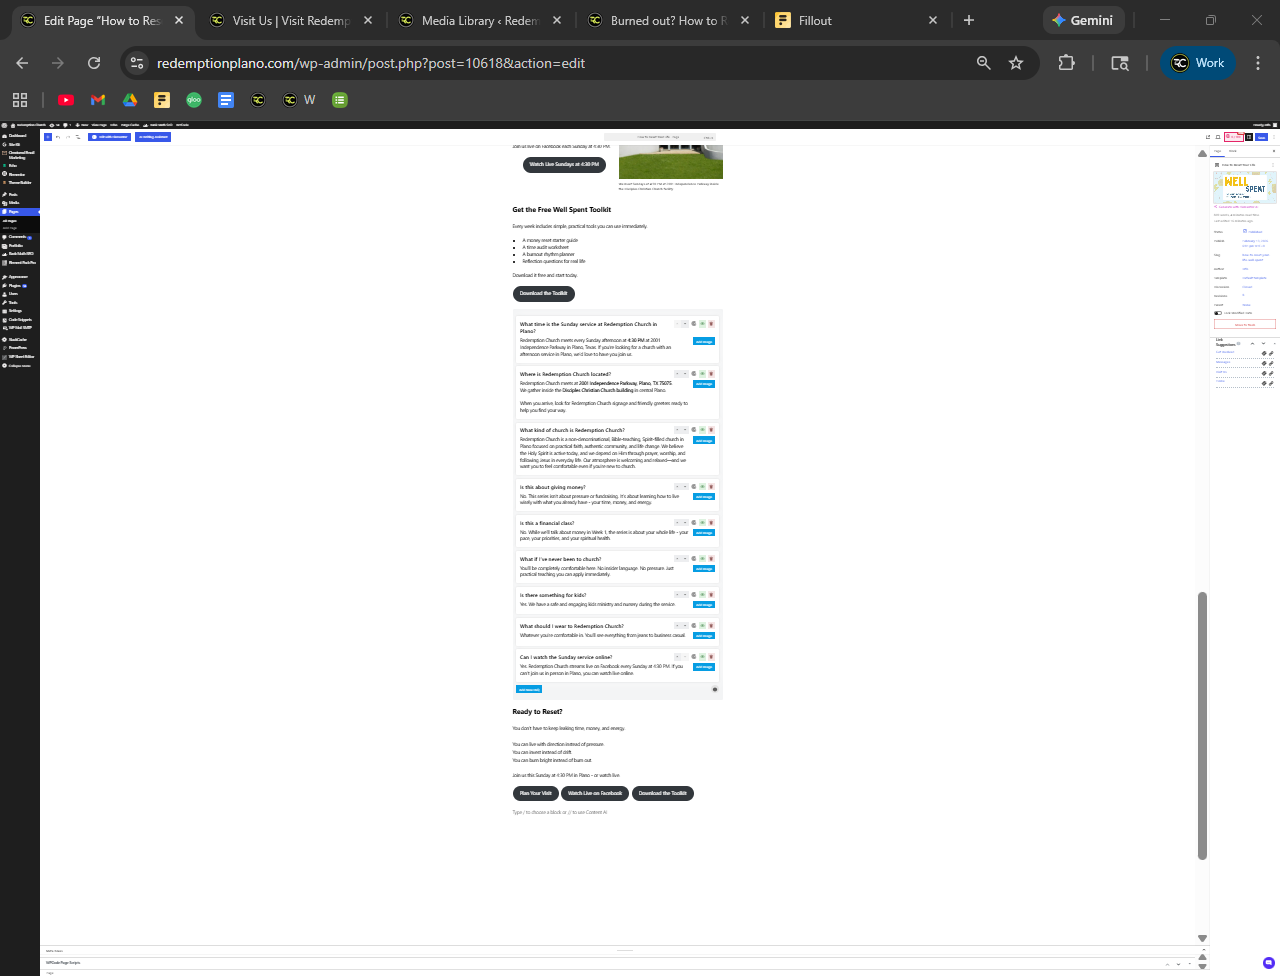Open the Chrome apps grid icon

(20, 100)
